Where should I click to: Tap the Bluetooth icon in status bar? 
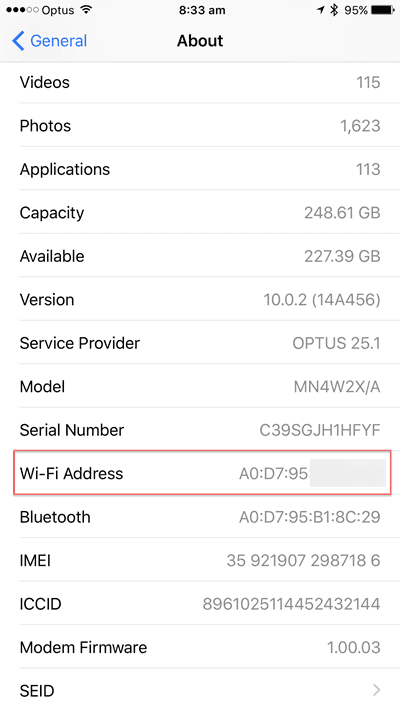[x=334, y=10]
